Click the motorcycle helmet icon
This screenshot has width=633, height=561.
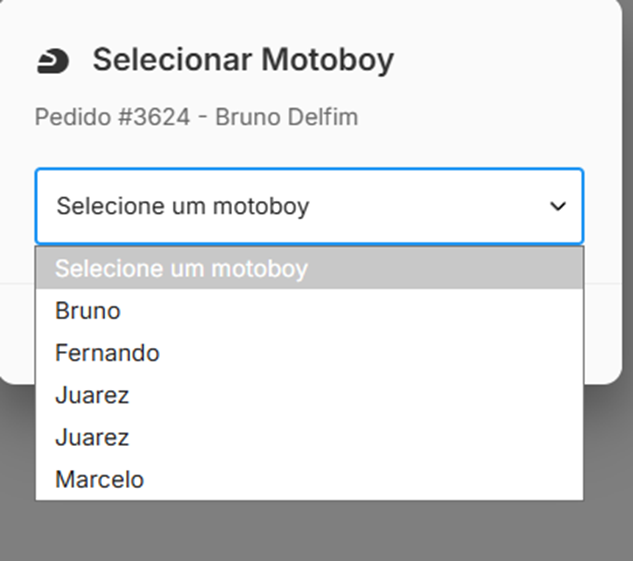[53, 61]
